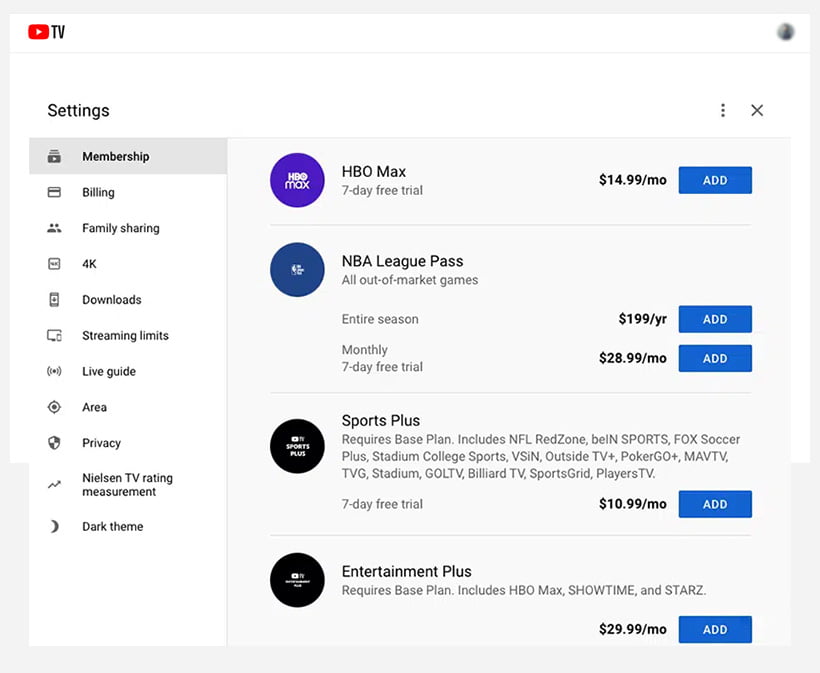
Task: Click the profile avatar
Action: [x=786, y=31]
